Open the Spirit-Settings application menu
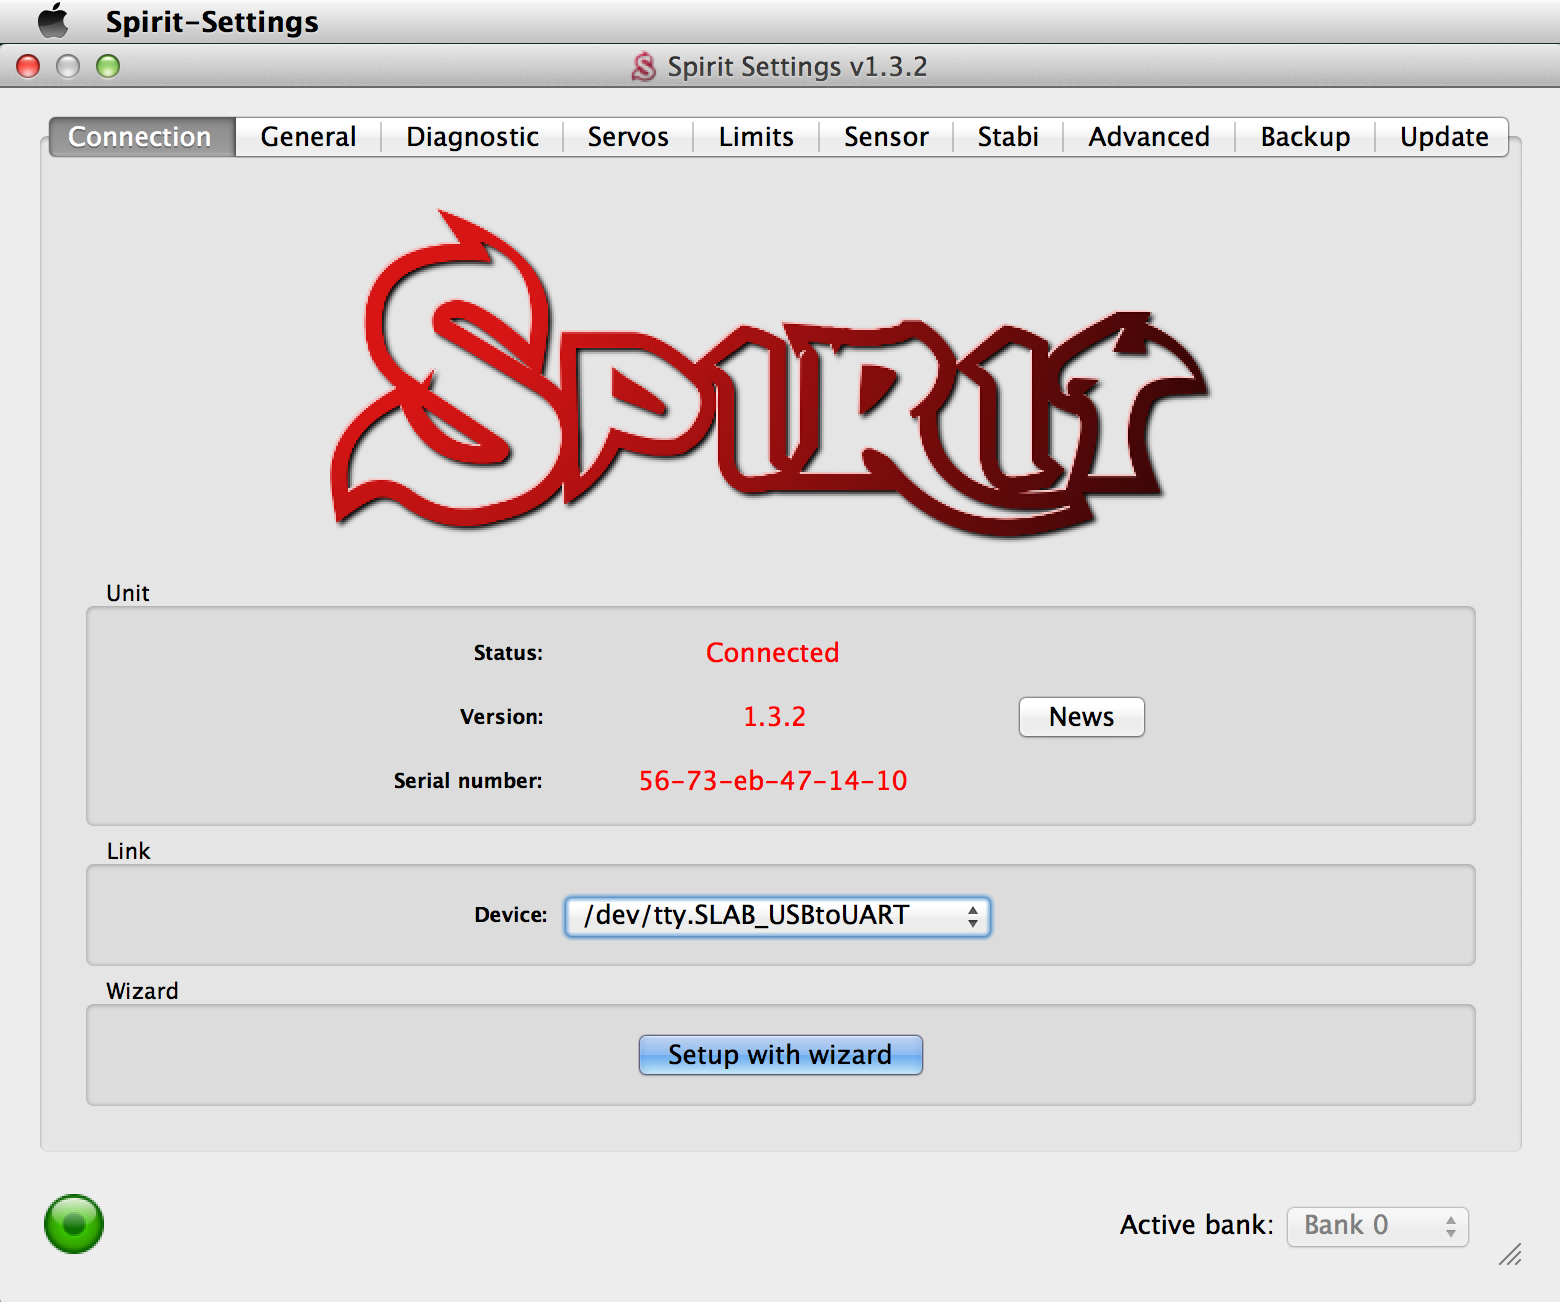The height and width of the screenshot is (1302, 1560). pos(212,22)
